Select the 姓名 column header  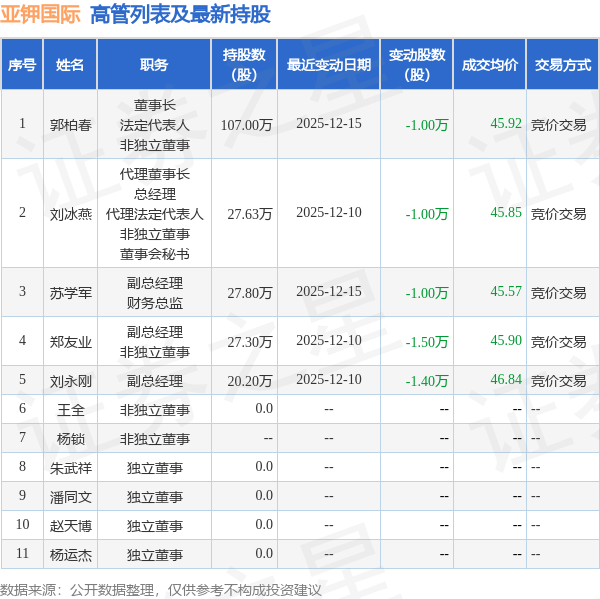[x=70, y=65]
